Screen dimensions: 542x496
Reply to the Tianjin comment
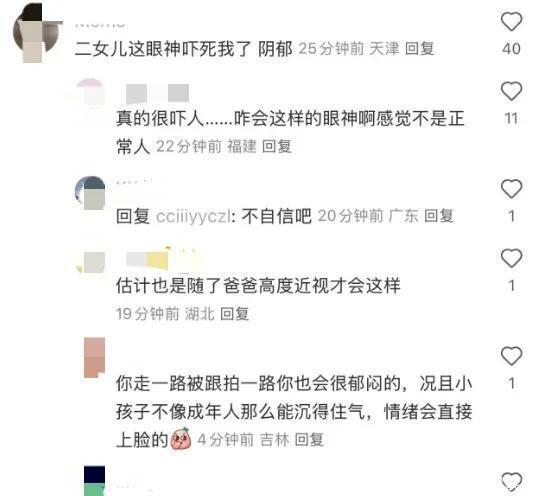419,48
